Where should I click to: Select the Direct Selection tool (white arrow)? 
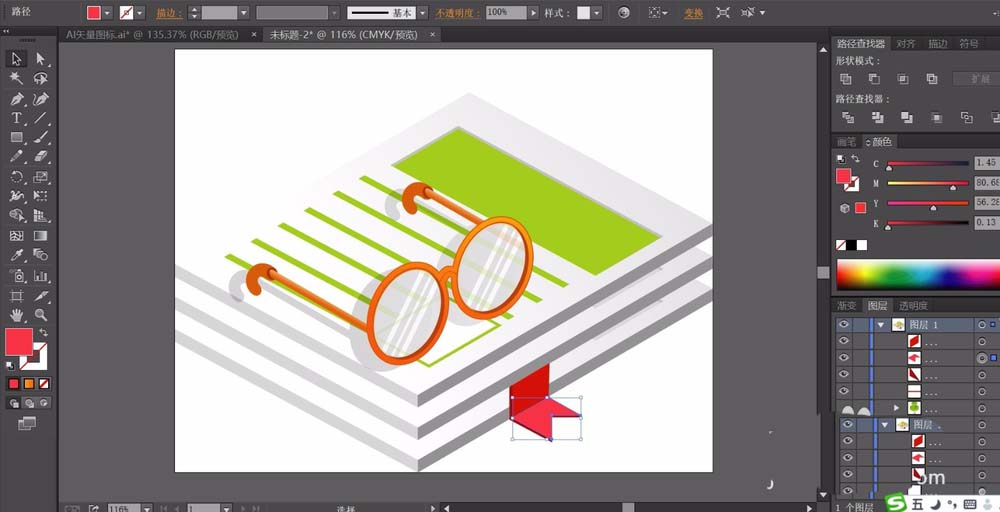41,59
